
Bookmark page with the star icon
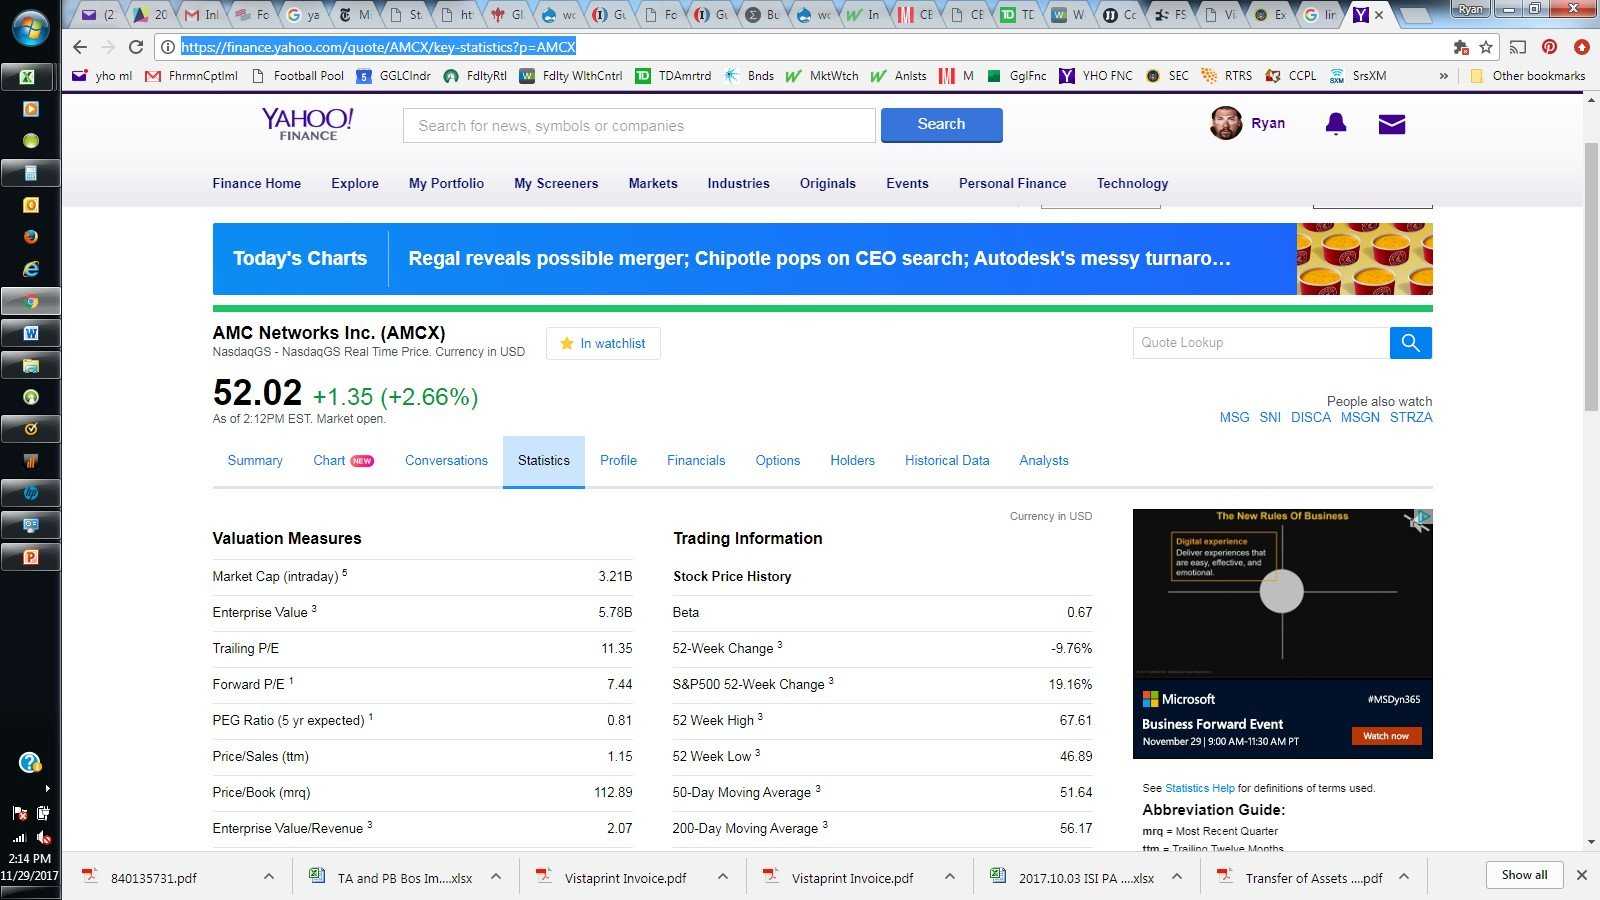[1486, 47]
